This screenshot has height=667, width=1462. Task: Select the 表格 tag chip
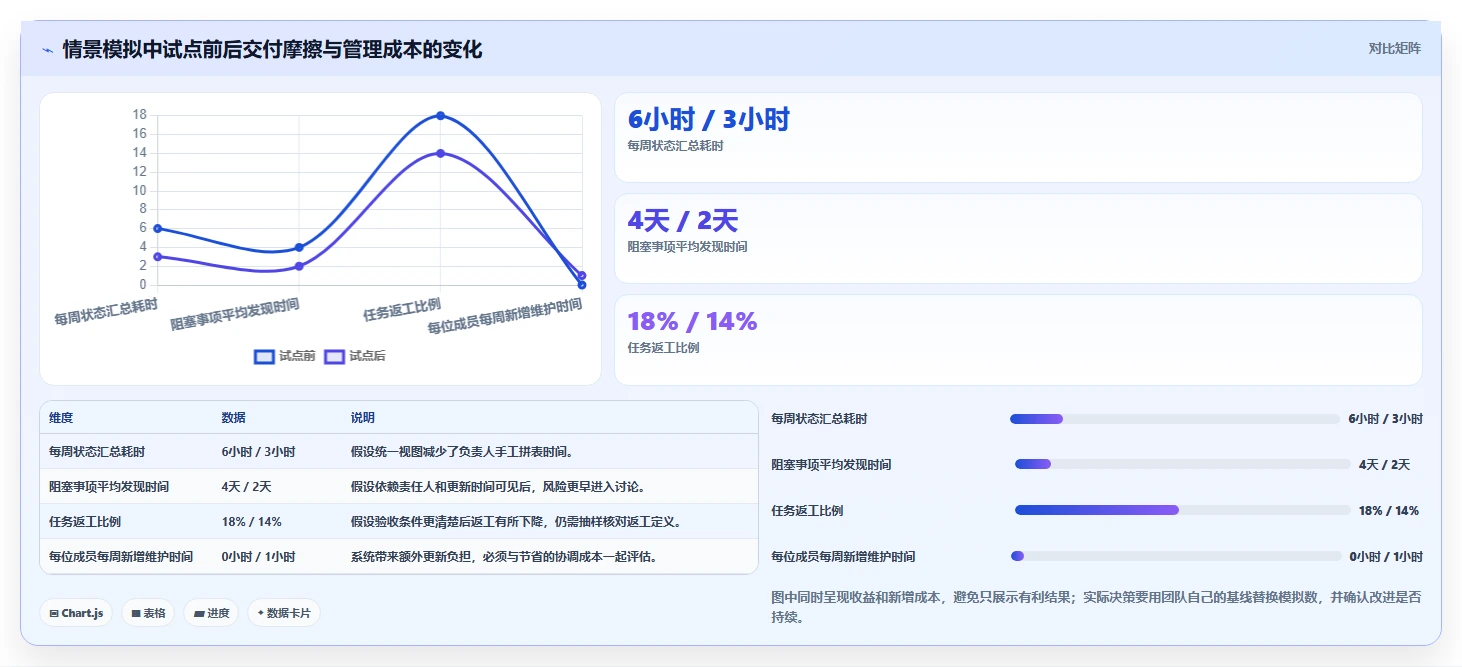148,613
